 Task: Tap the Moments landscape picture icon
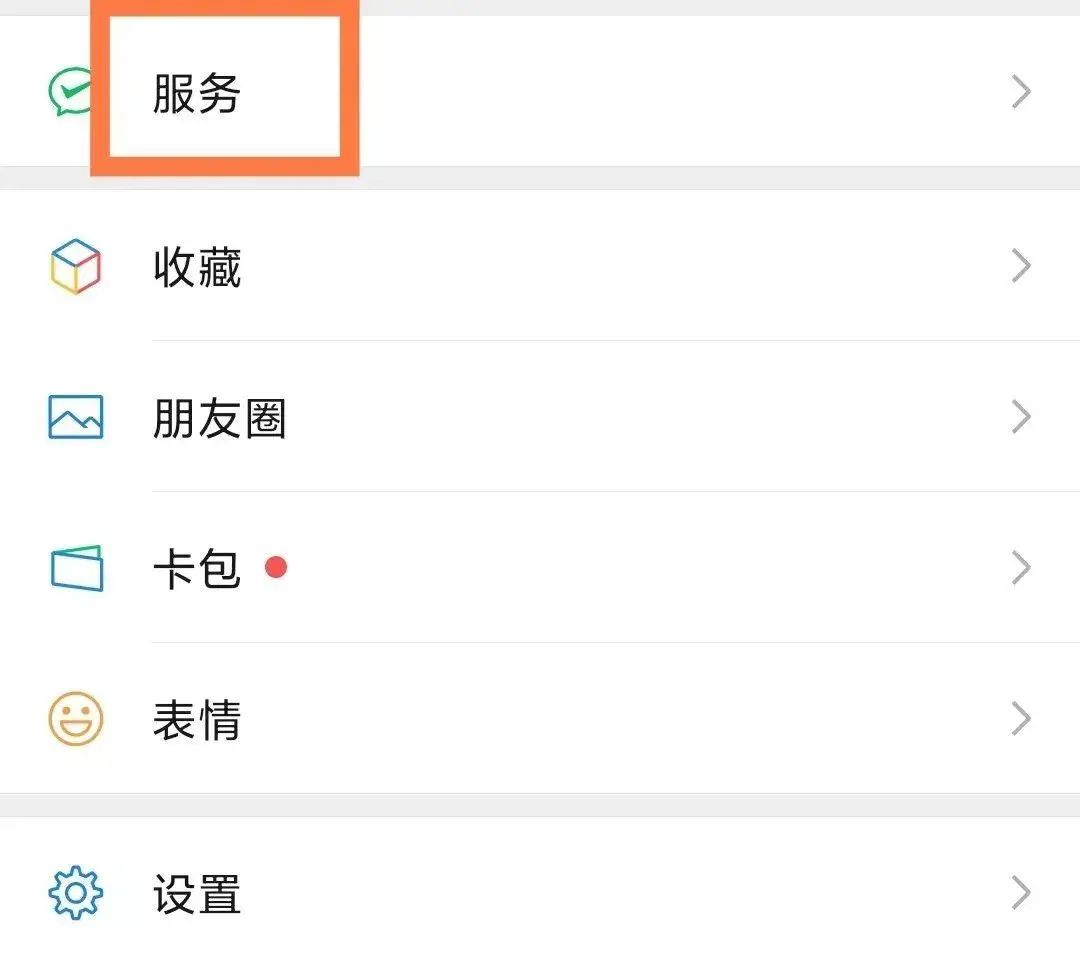[76, 417]
